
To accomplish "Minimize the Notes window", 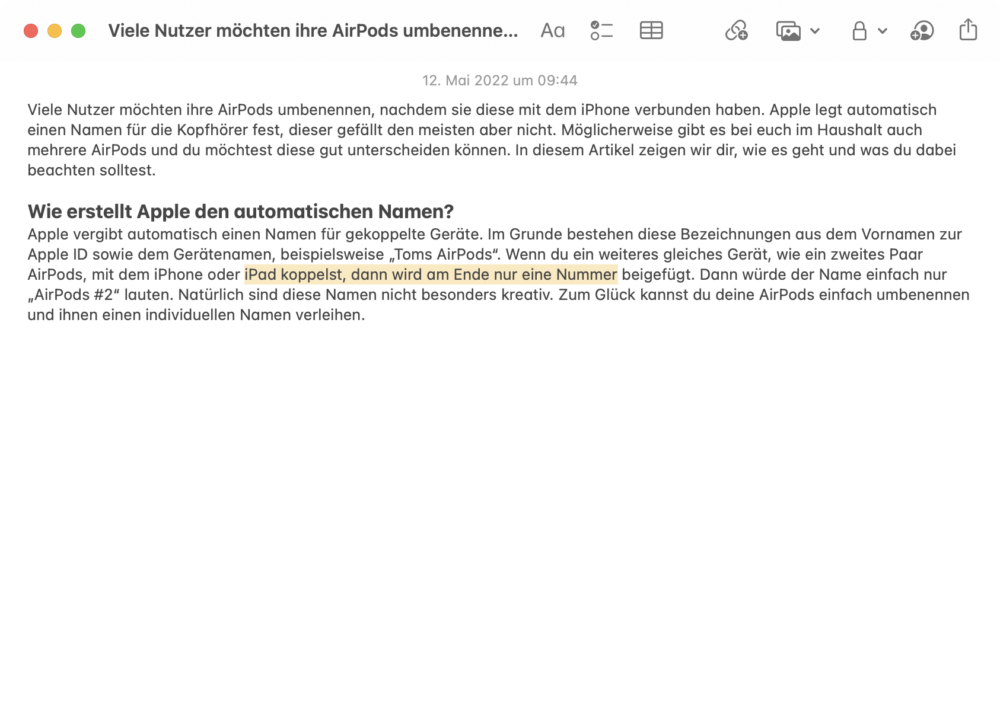I will pyautogui.click(x=54, y=31).
